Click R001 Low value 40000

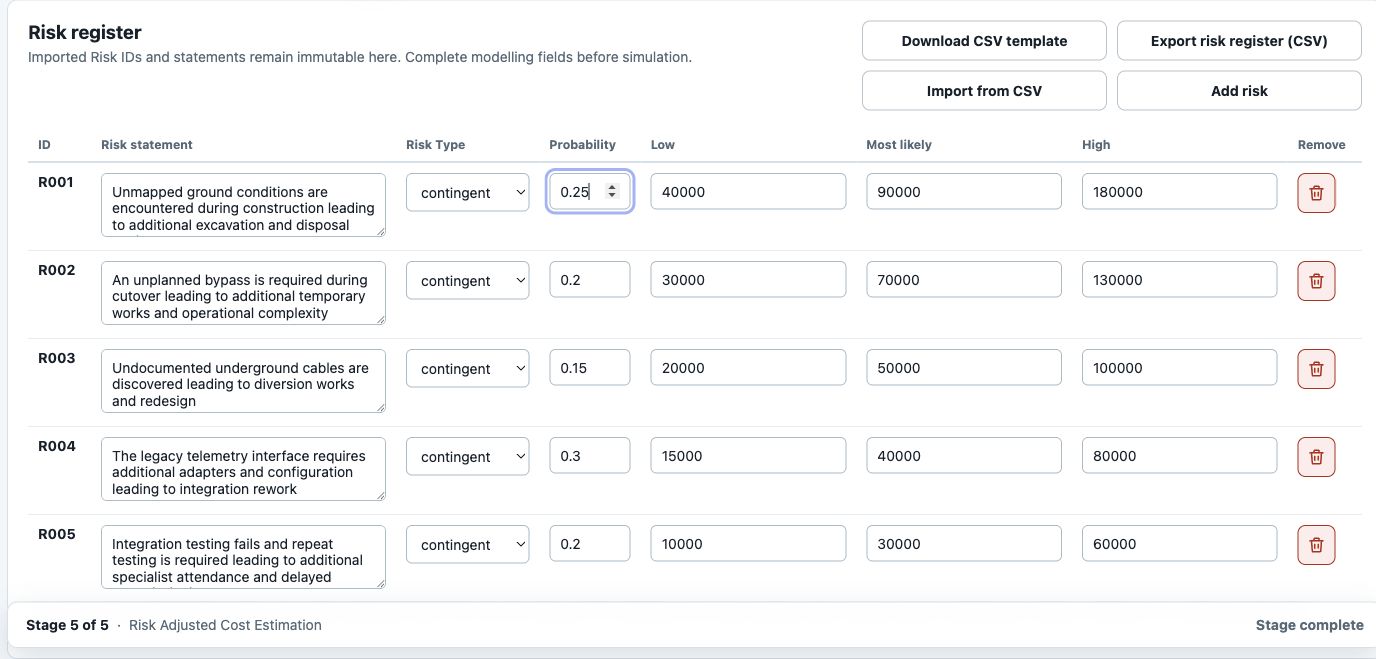click(748, 192)
